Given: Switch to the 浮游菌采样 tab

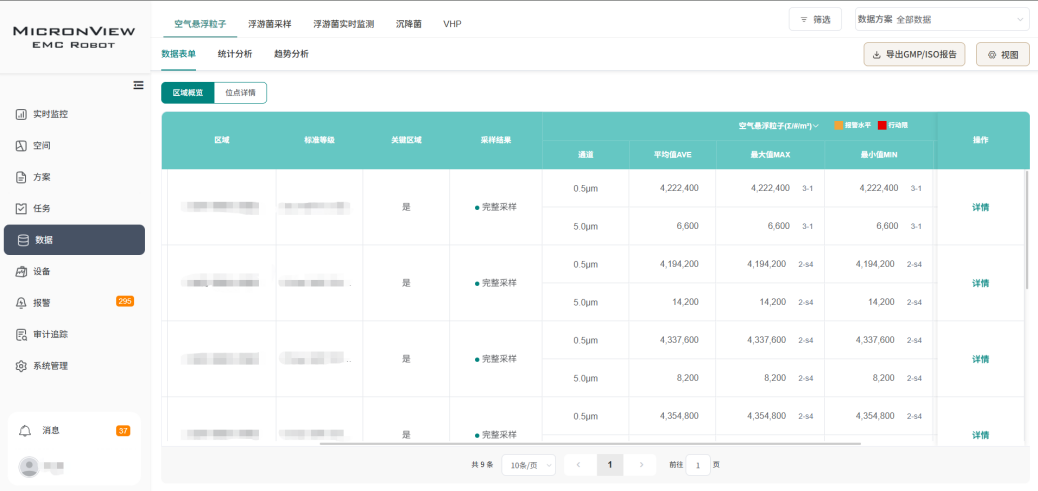Looking at the screenshot, I should 269,22.
